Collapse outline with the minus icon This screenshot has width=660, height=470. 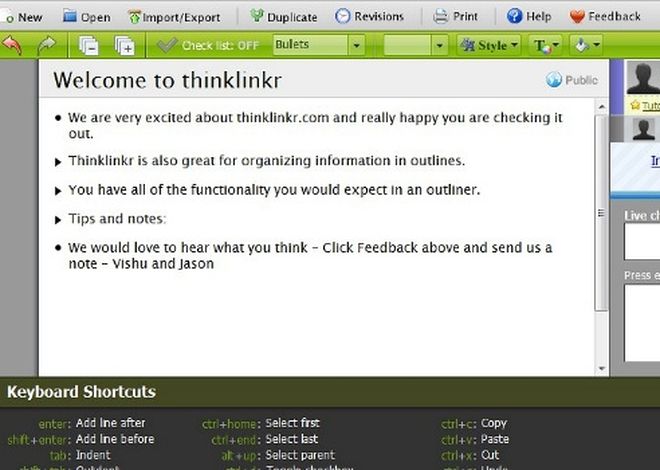89,45
